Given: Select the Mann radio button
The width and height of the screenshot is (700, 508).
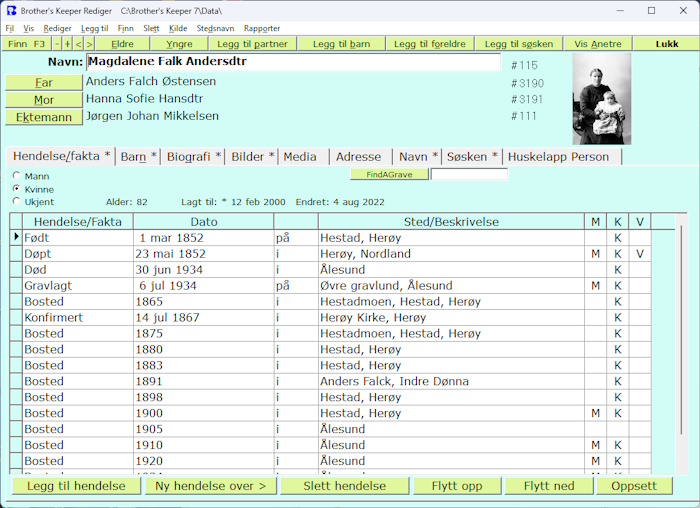Looking at the screenshot, I should point(16,176).
